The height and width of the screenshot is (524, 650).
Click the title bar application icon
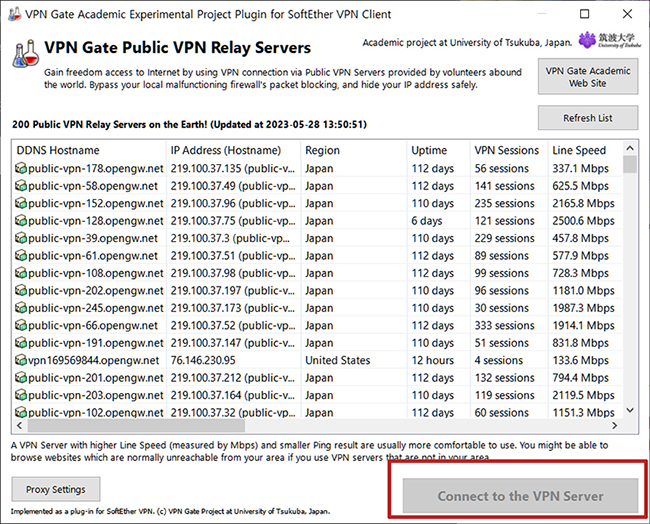pos(15,14)
